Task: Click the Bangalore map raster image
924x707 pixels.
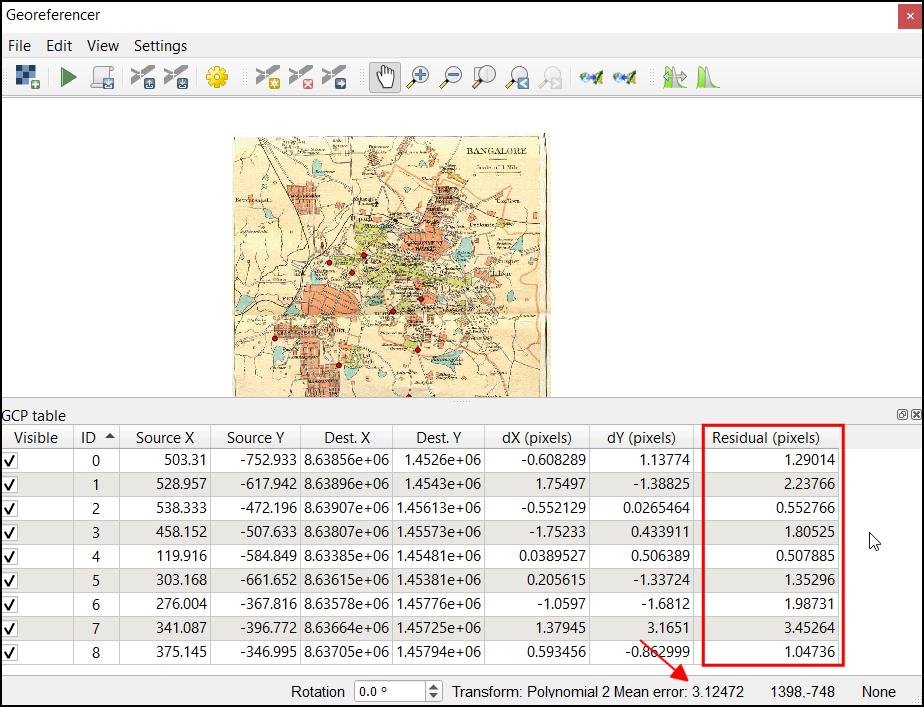Action: pos(390,265)
